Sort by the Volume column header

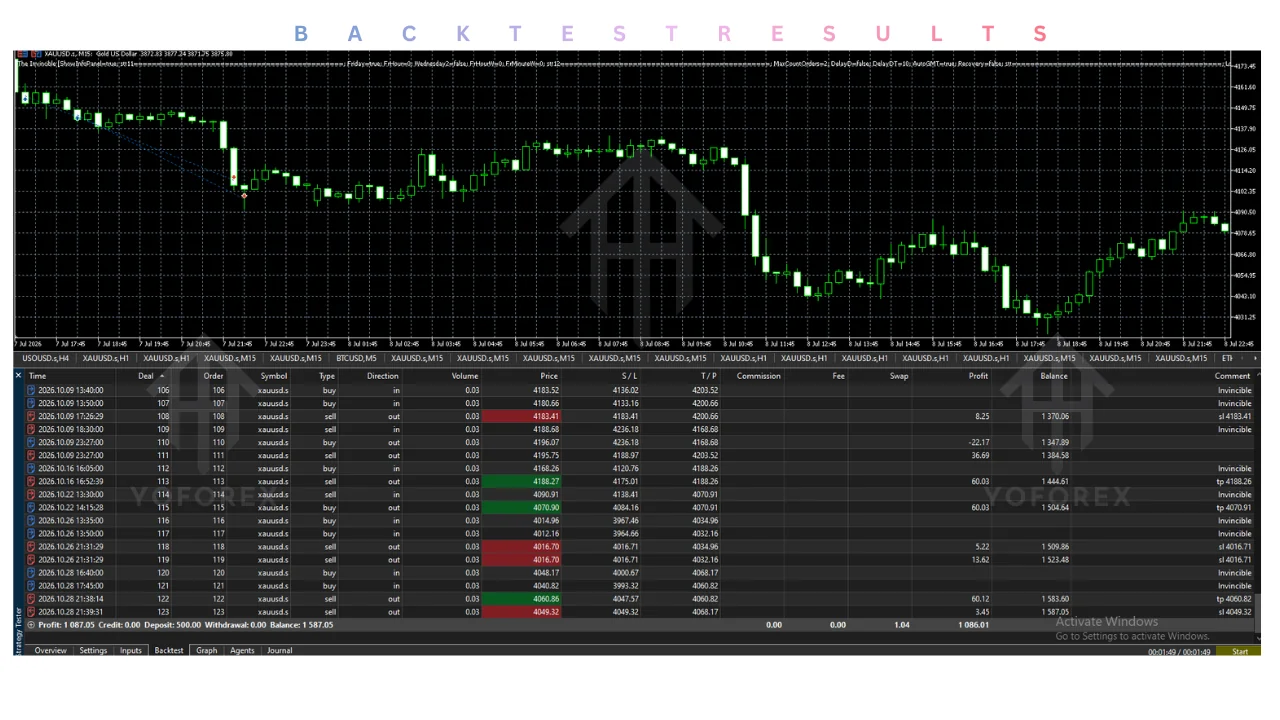(465, 376)
